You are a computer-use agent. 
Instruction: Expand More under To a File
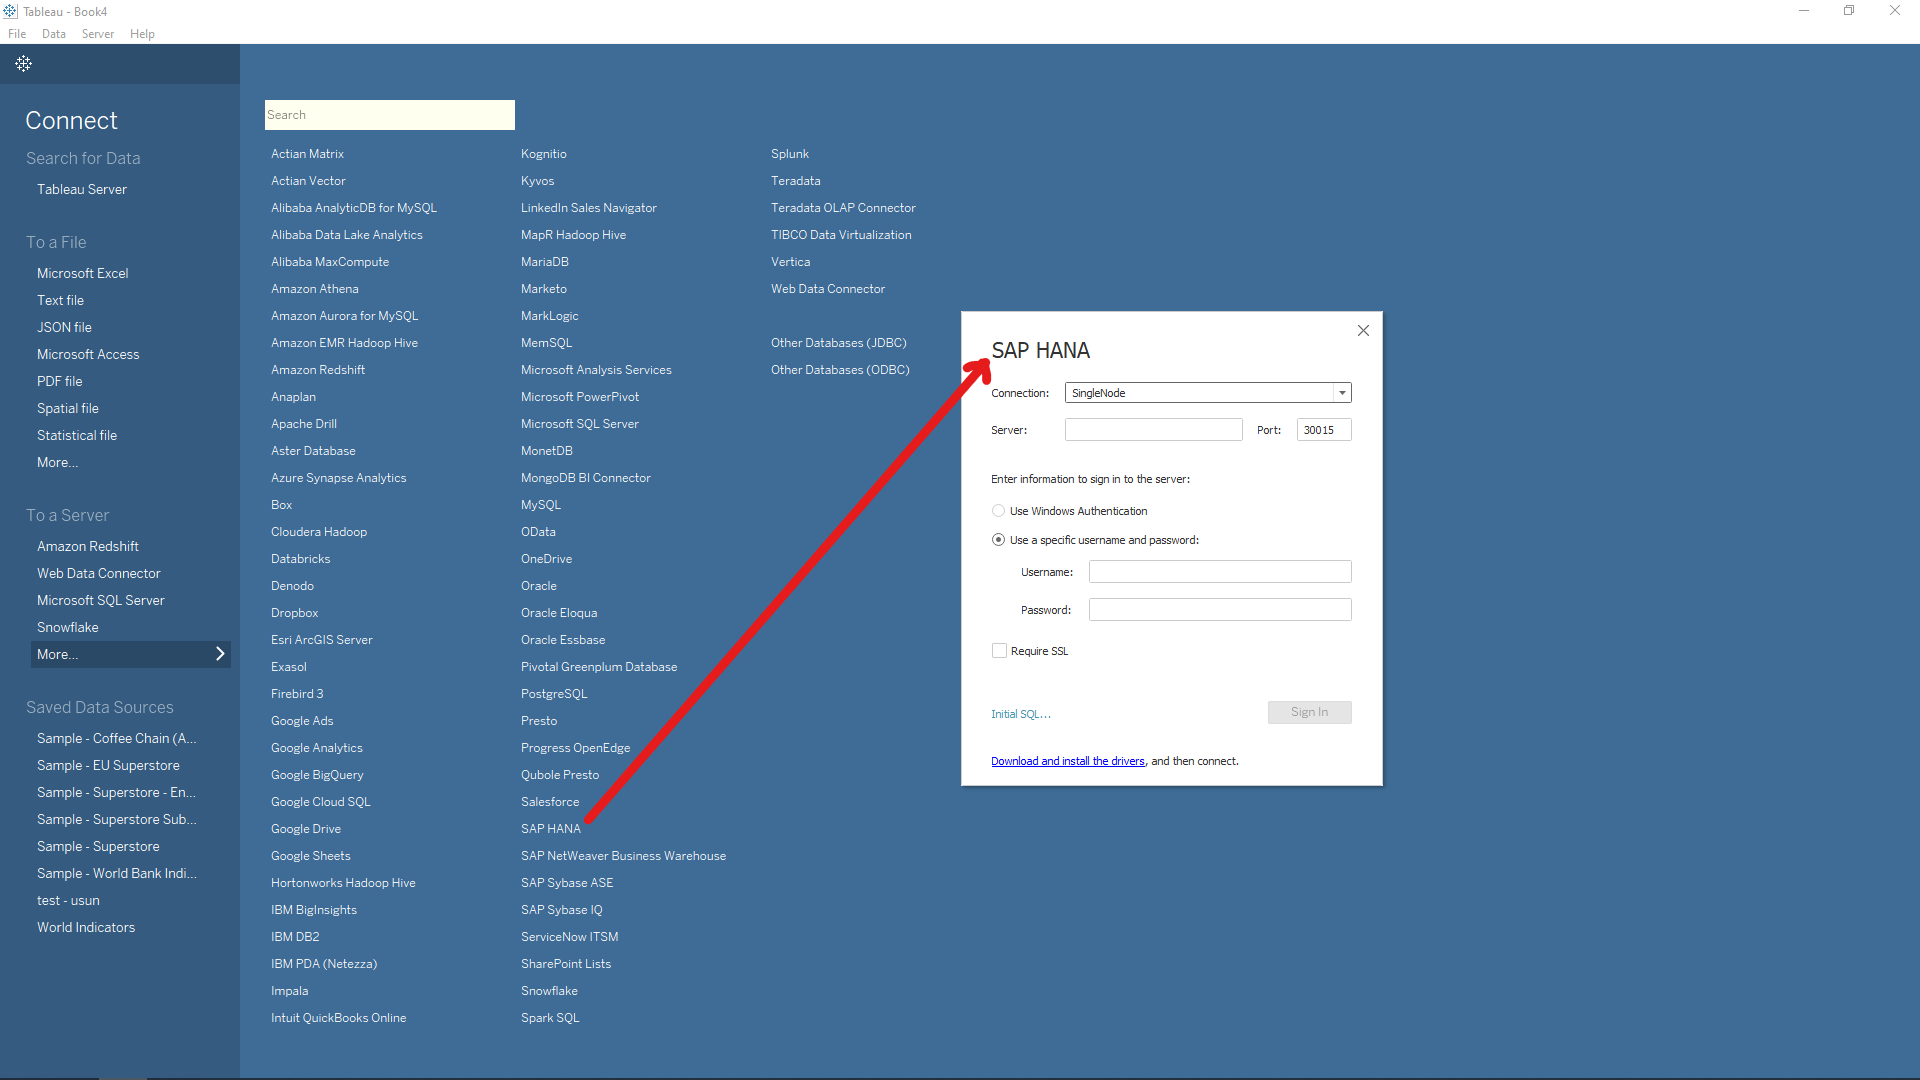pos(57,463)
